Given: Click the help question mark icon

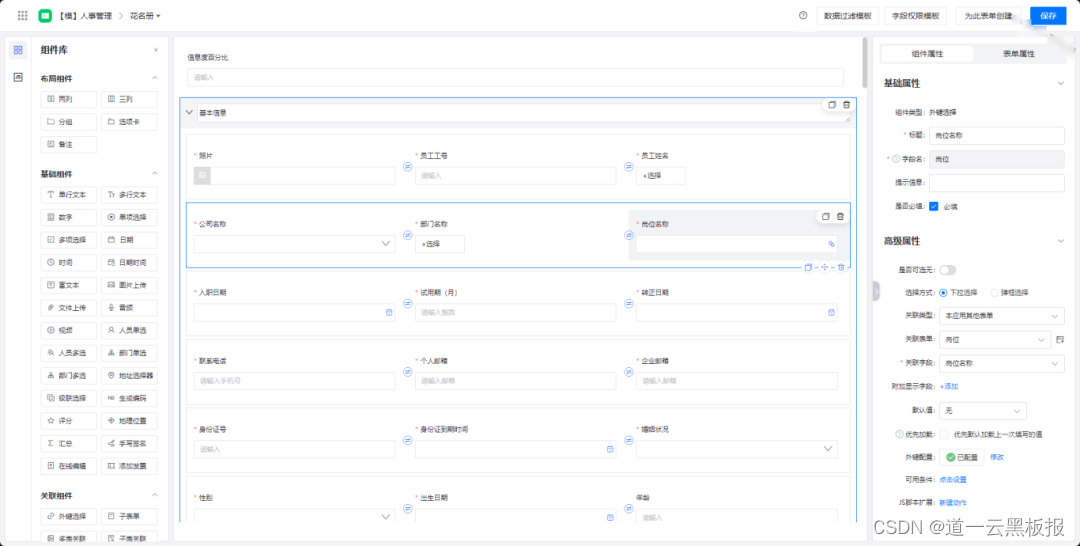Looking at the screenshot, I should [802, 15].
